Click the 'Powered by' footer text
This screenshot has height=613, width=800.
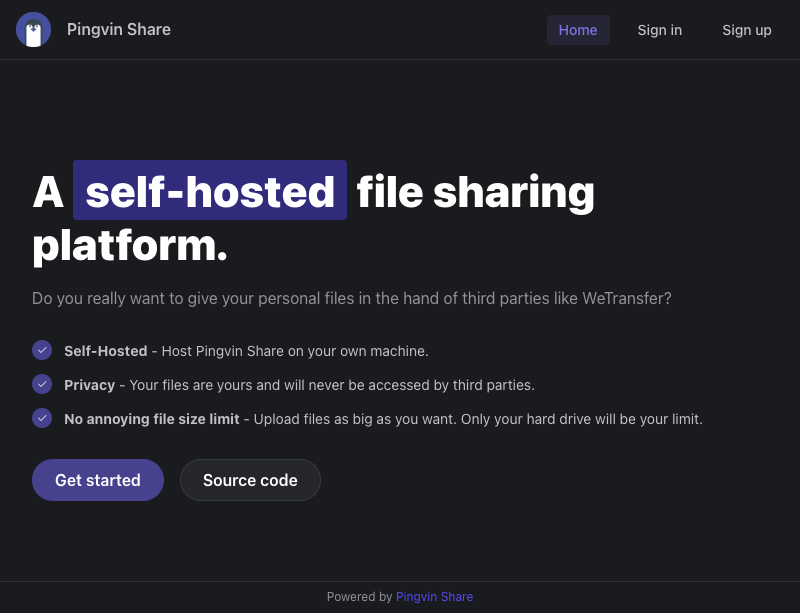359,597
